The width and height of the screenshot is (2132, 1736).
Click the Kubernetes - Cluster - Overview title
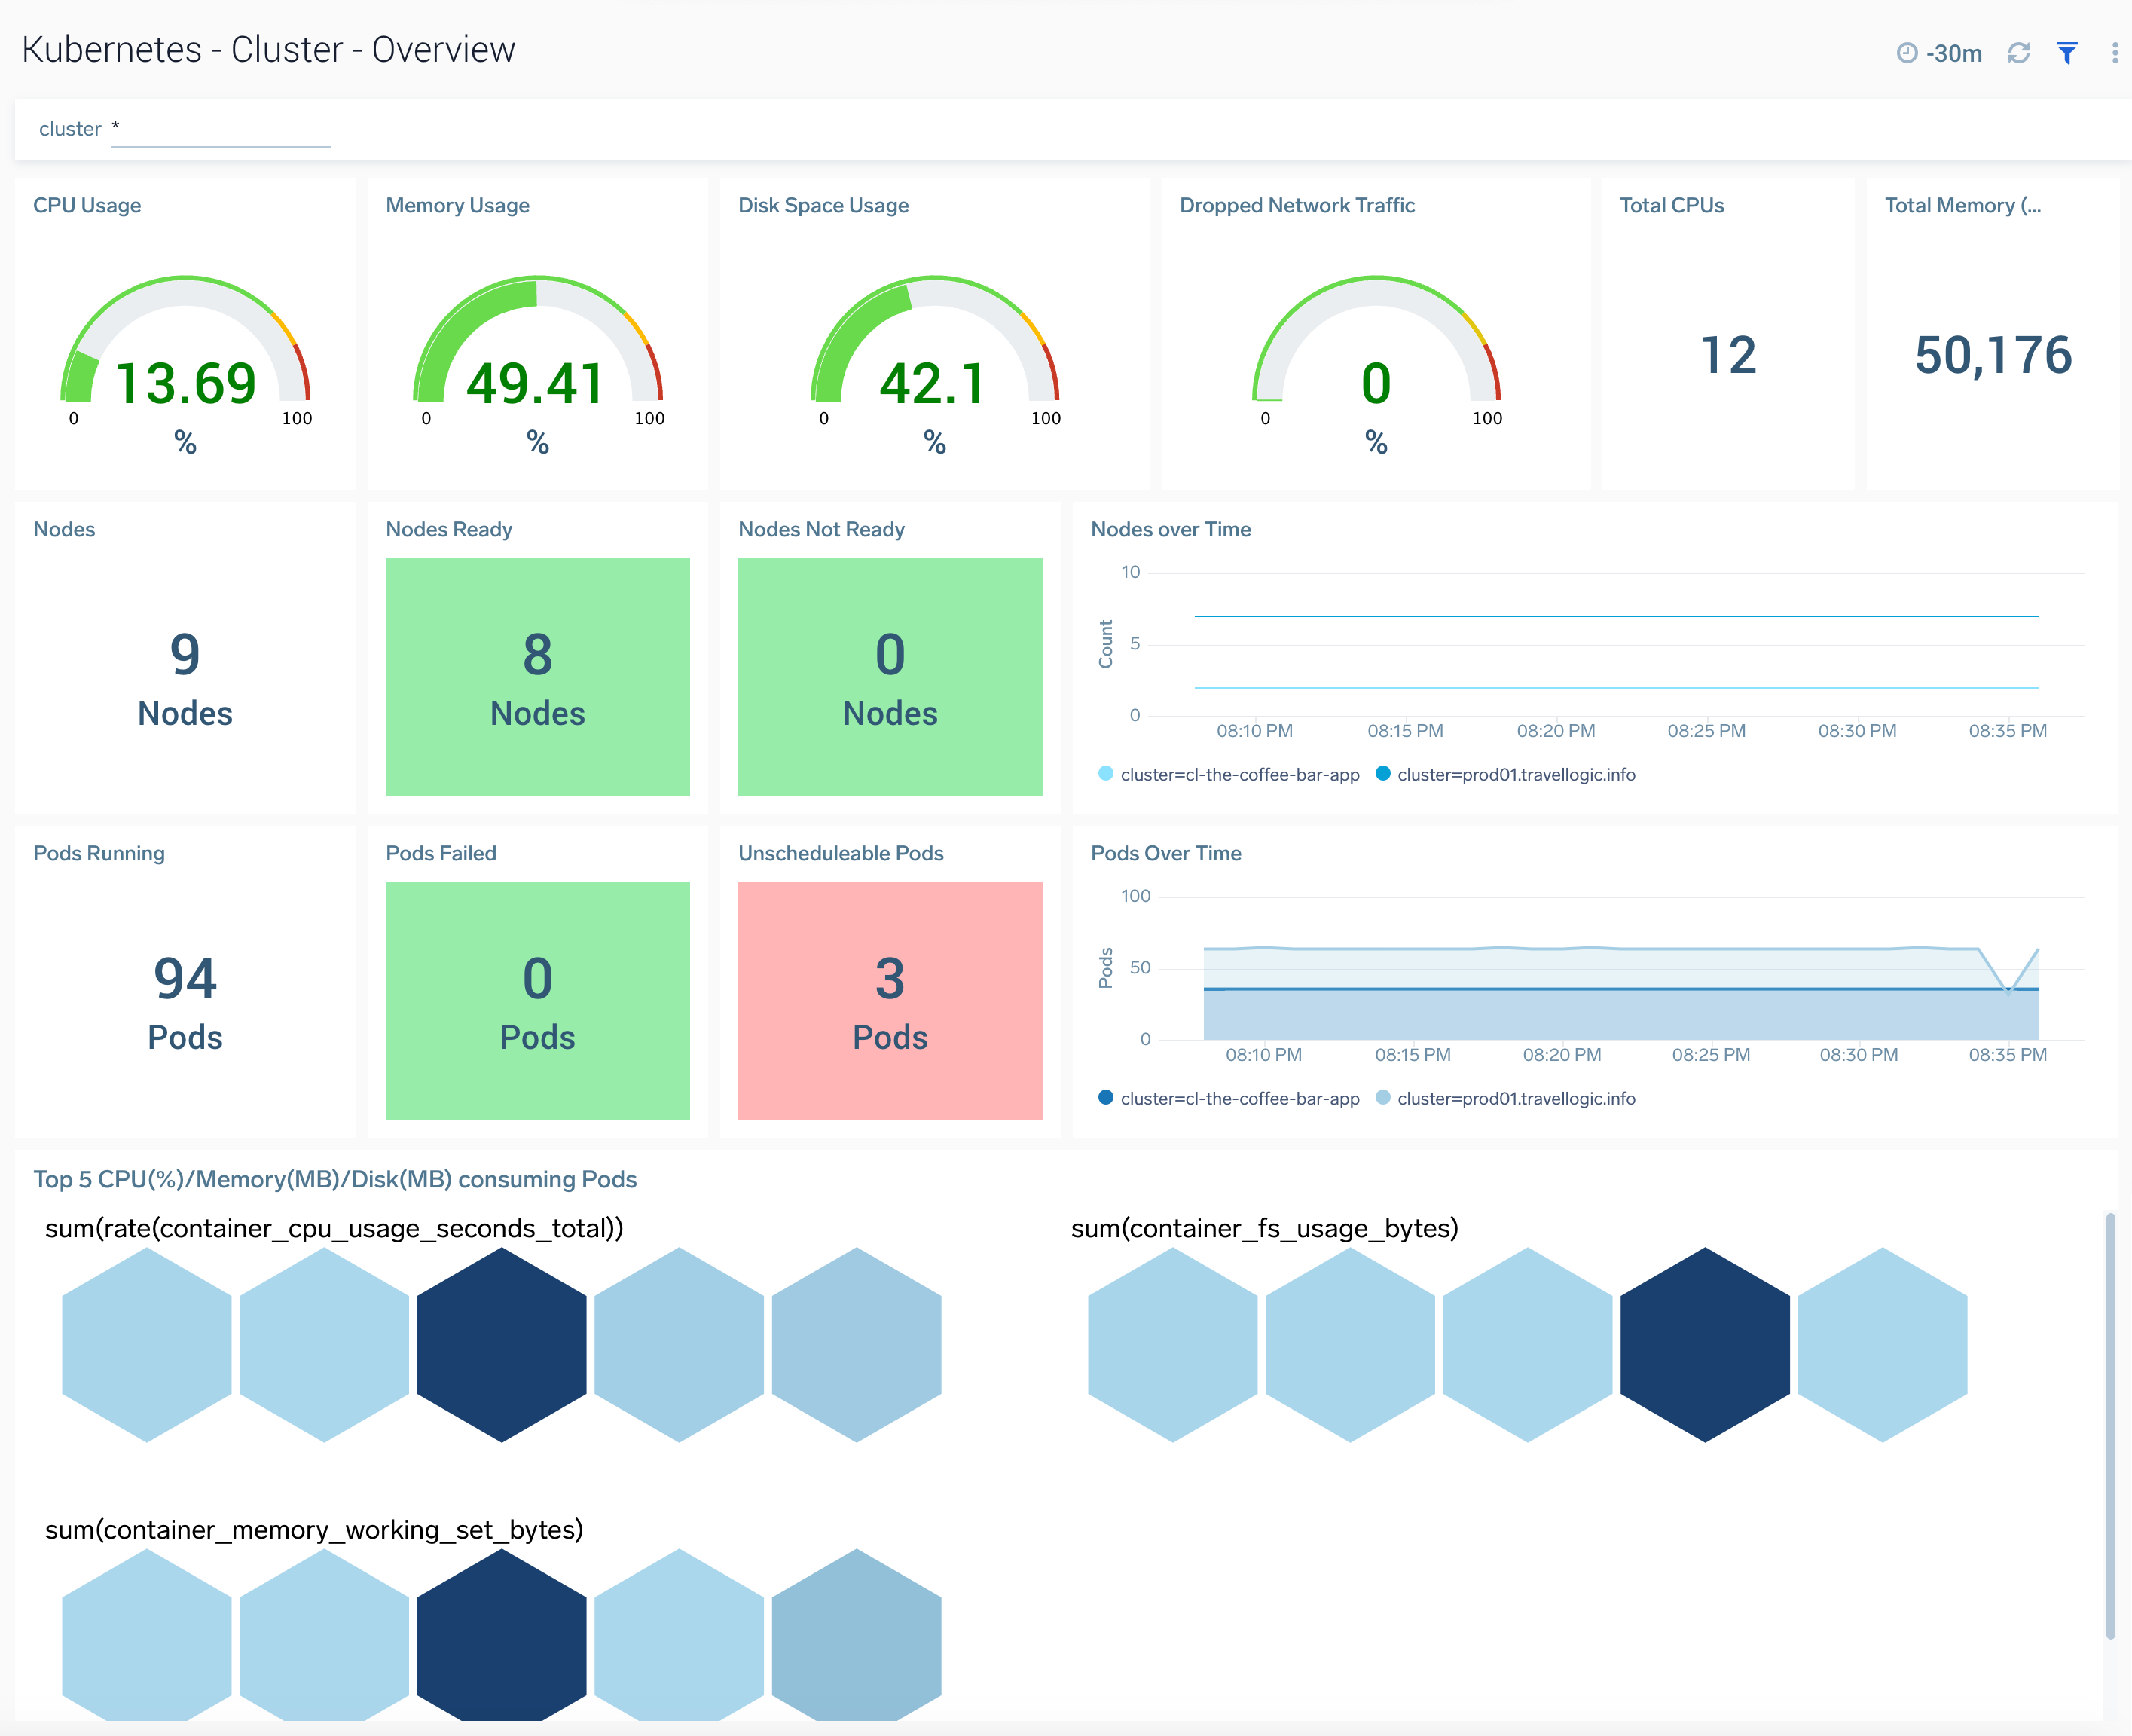click(x=268, y=48)
